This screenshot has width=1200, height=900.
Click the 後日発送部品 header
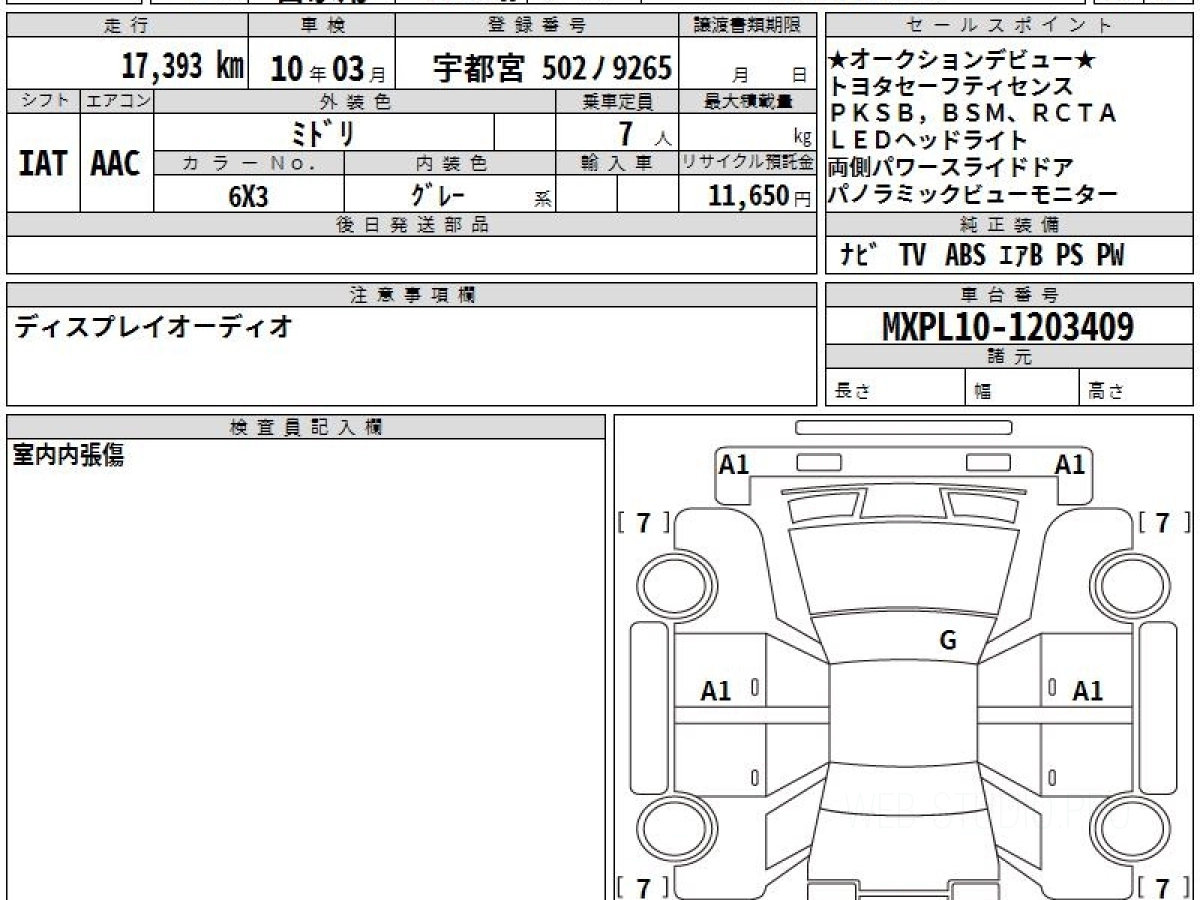[x=412, y=225]
